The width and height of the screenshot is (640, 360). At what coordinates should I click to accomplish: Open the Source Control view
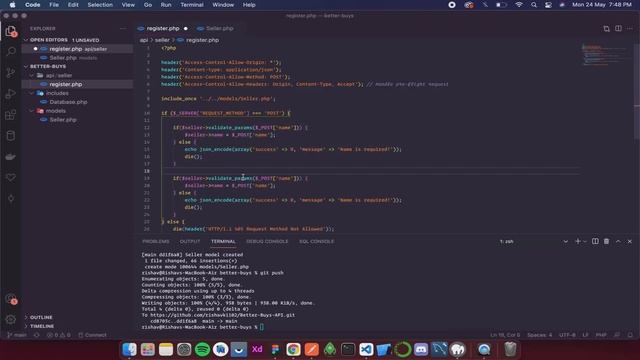click(x=11, y=73)
